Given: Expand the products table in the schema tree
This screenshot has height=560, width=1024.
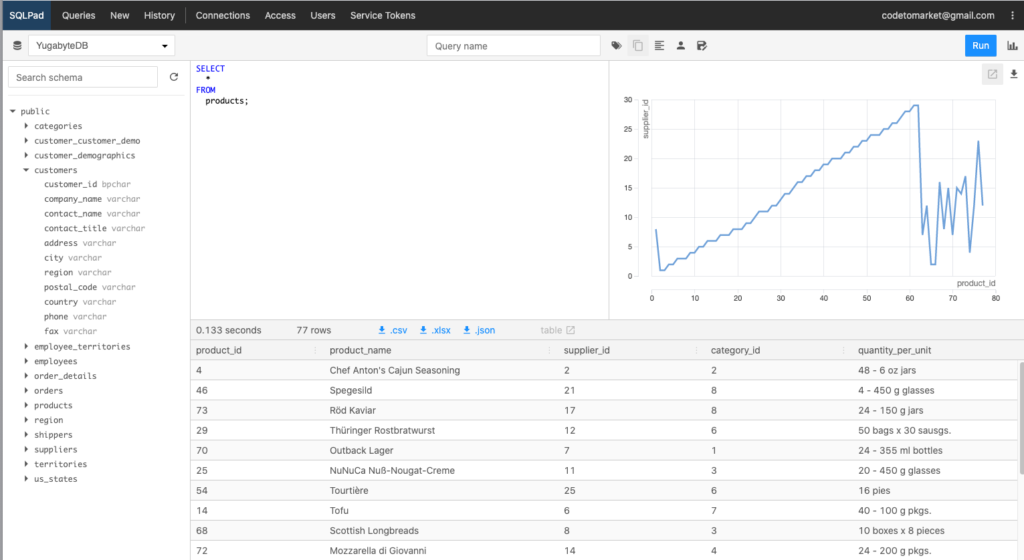Looking at the screenshot, I should tap(27, 405).
